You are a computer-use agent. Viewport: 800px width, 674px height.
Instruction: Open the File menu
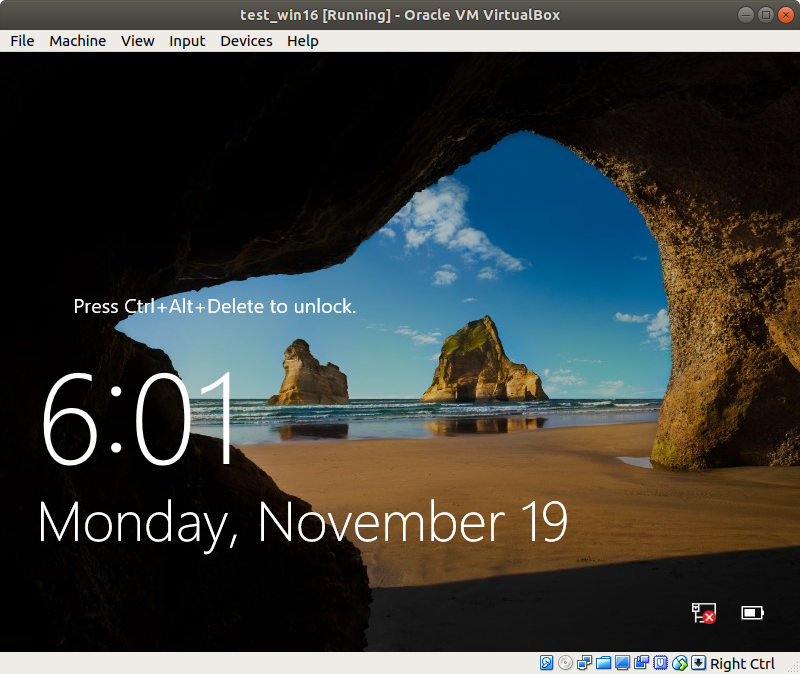tap(21, 41)
